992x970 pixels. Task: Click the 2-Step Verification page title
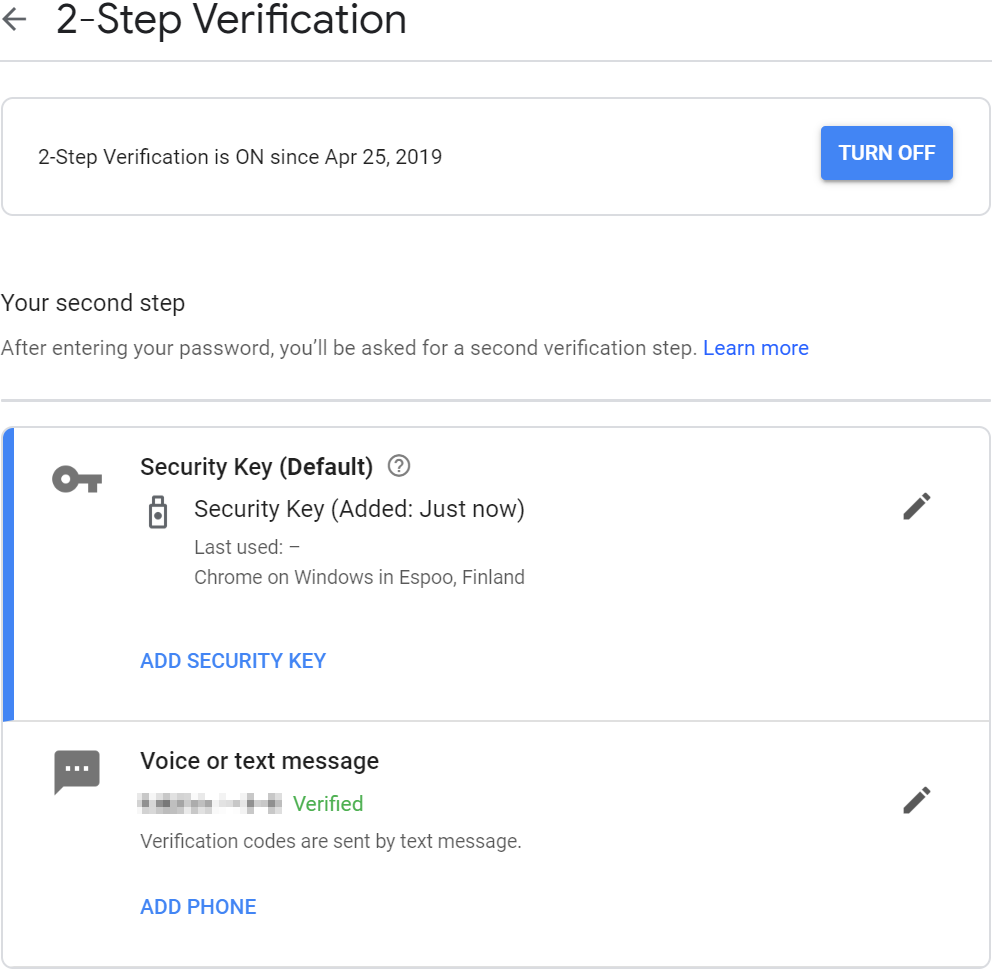(x=231, y=20)
